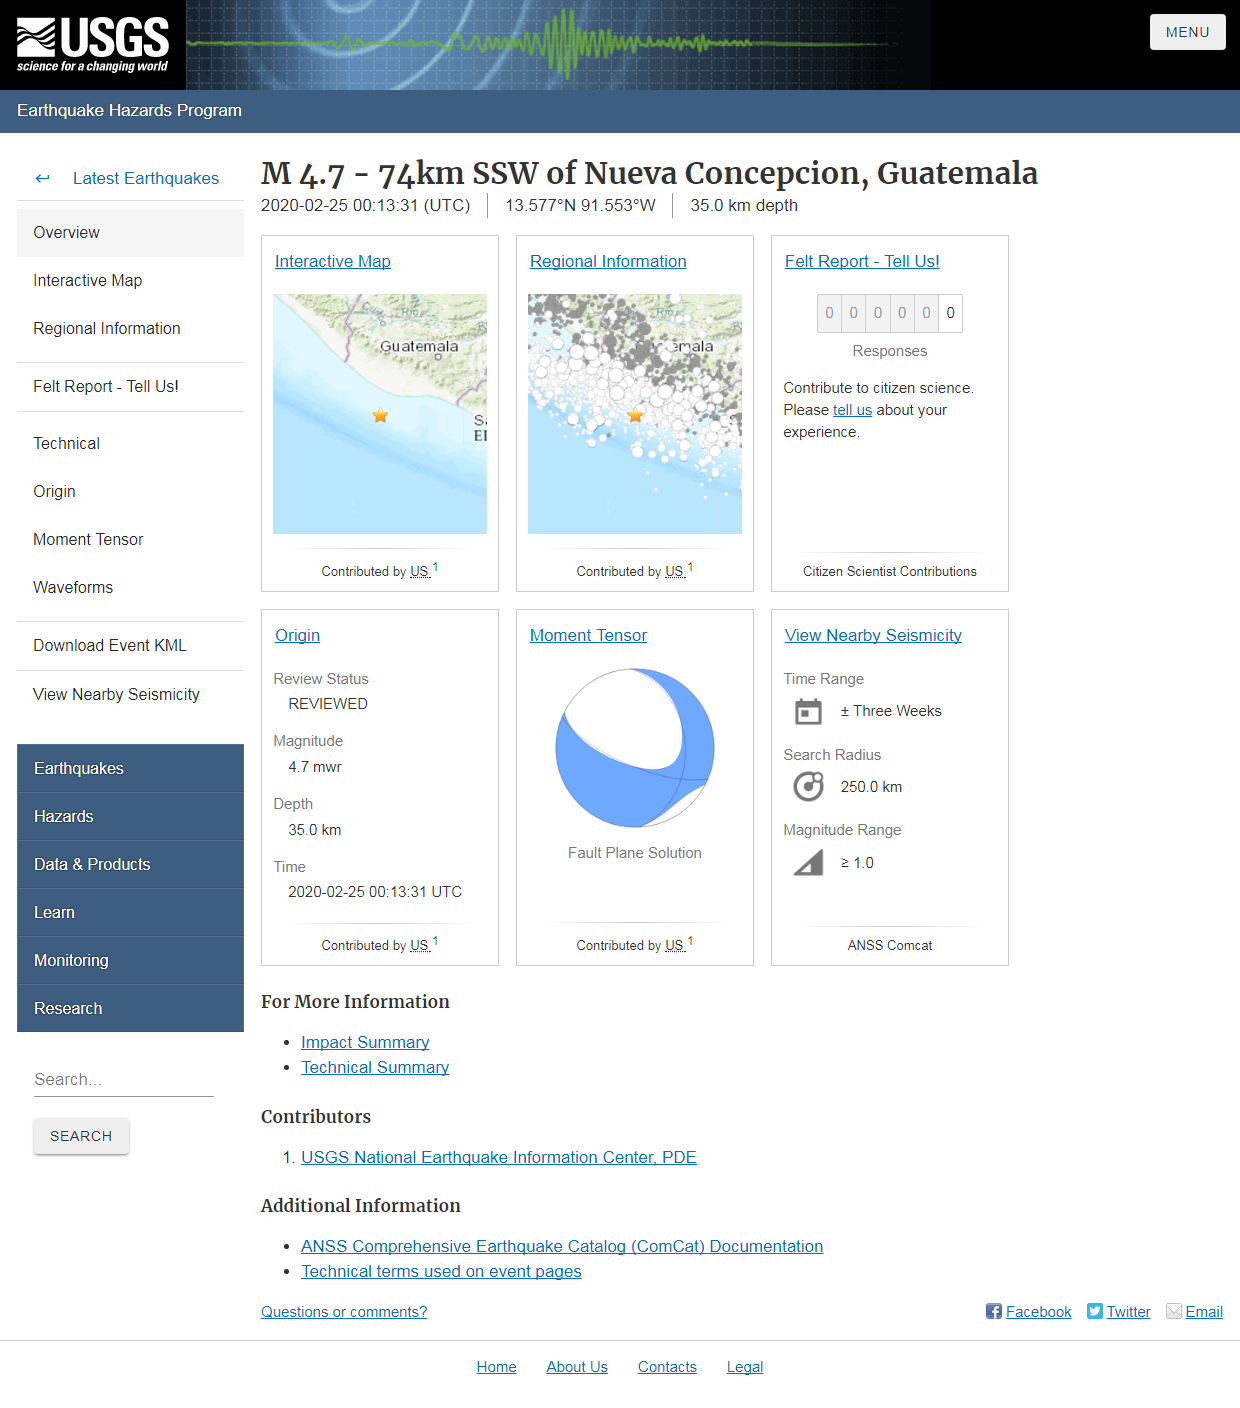Select Interactive Map in the sidebar
Screen dimensions: 1240x1408
pyautogui.click(x=130, y=280)
